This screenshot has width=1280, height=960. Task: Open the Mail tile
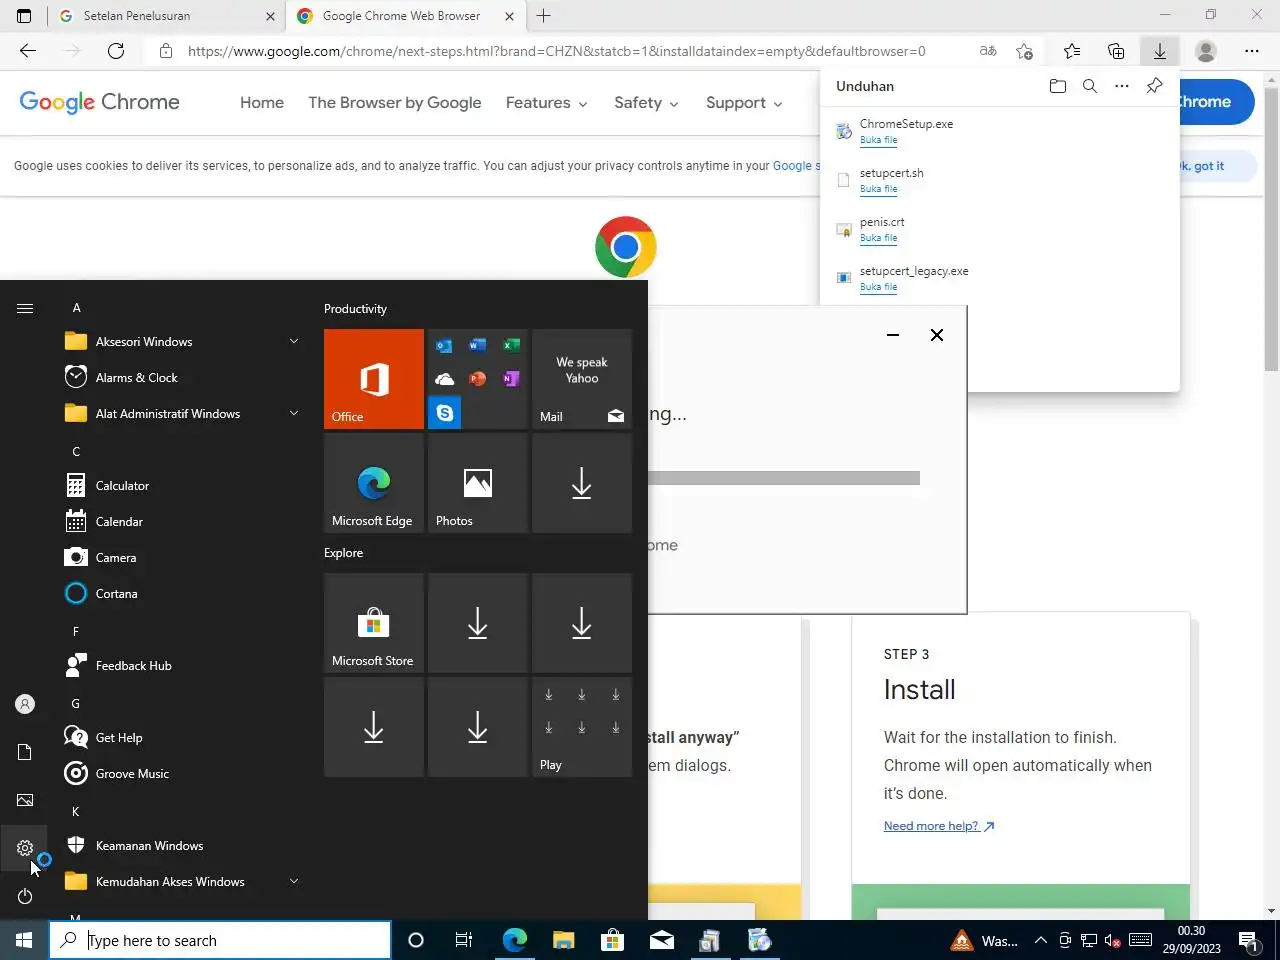click(582, 379)
